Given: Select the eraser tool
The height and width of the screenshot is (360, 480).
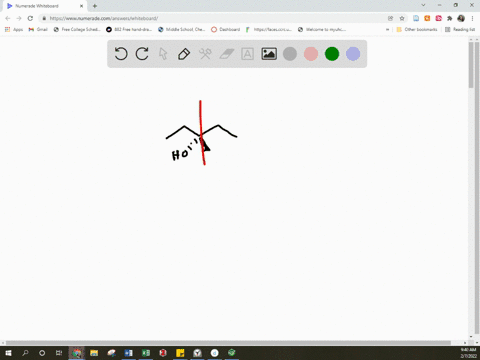Looking at the screenshot, I should coord(227,54).
